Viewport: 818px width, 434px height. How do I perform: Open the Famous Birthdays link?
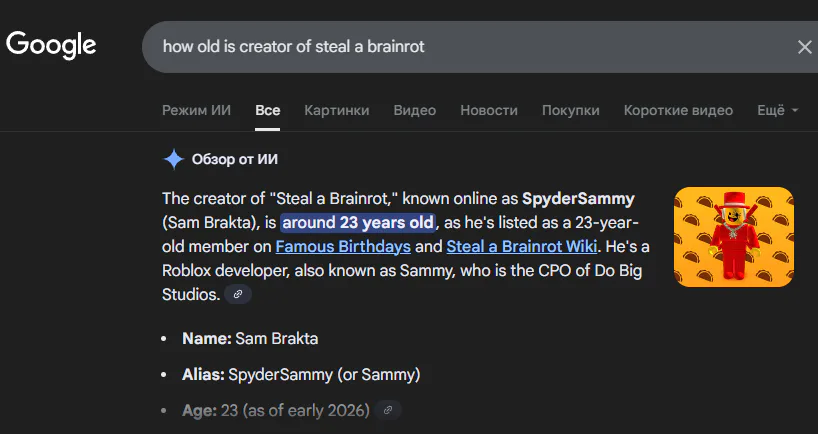pos(343,246)
